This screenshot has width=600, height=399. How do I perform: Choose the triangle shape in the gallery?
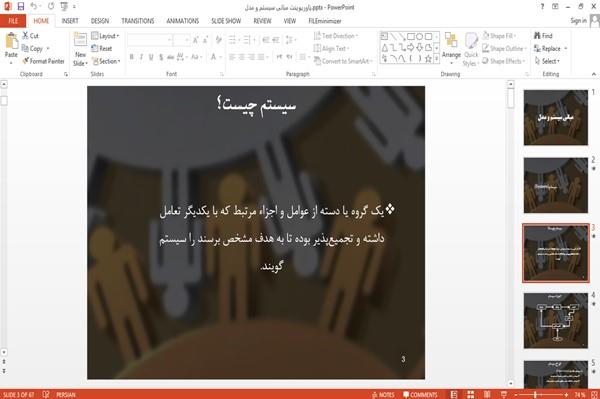384,47
